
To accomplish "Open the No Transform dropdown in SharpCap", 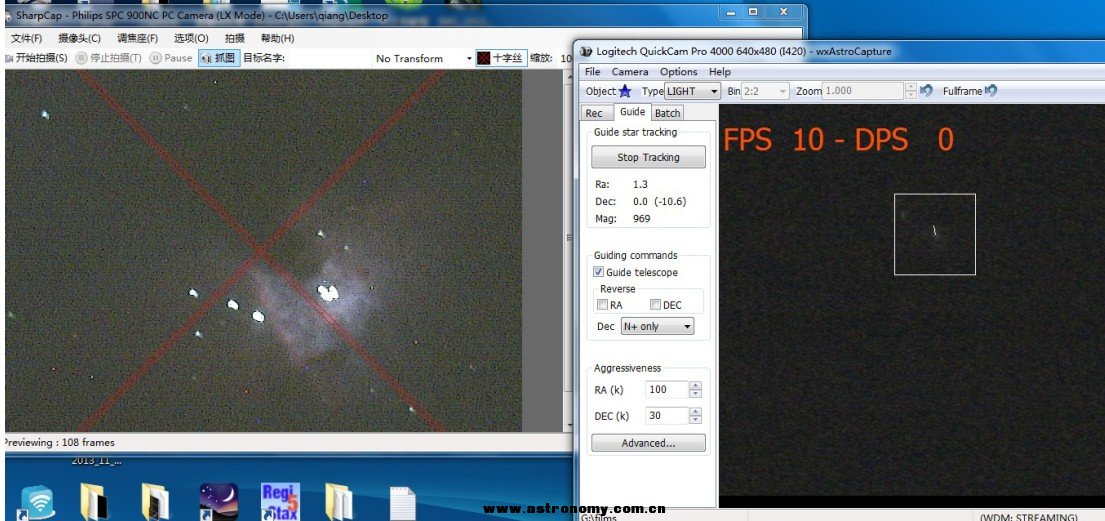I will 424,58.
